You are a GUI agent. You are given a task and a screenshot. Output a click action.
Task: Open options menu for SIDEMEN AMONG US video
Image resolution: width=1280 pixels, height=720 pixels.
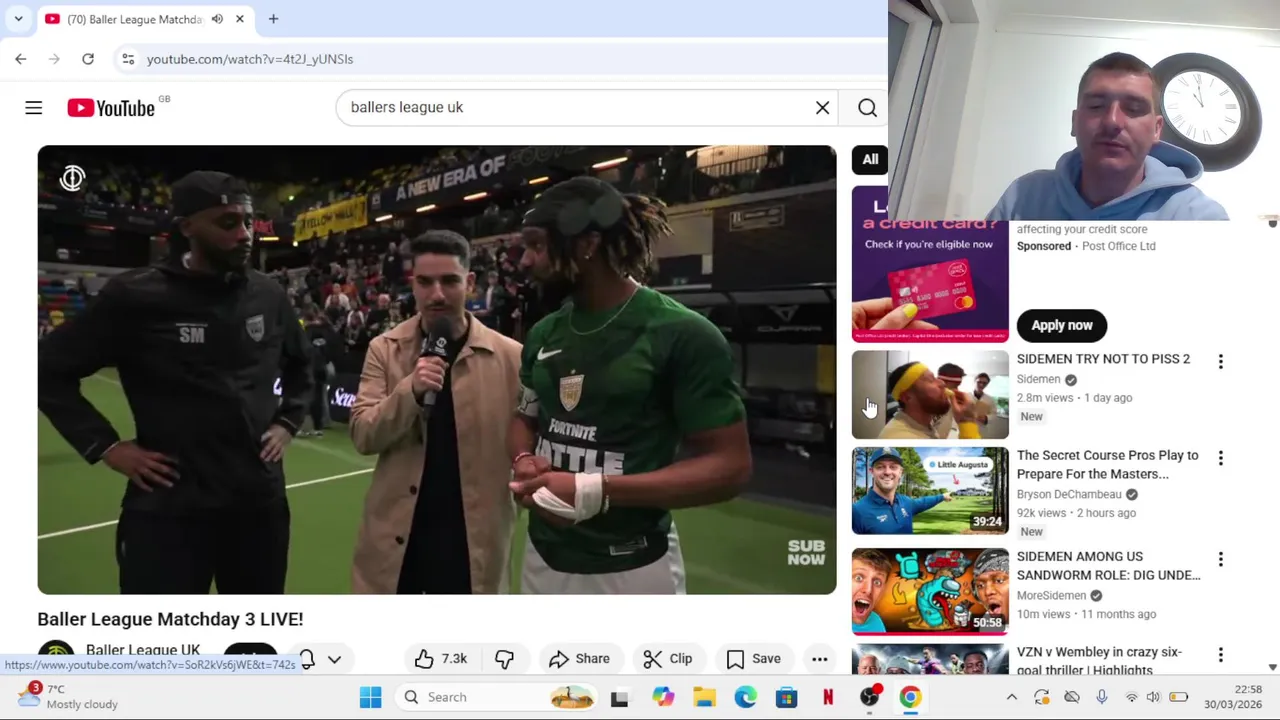[1220, 559]
